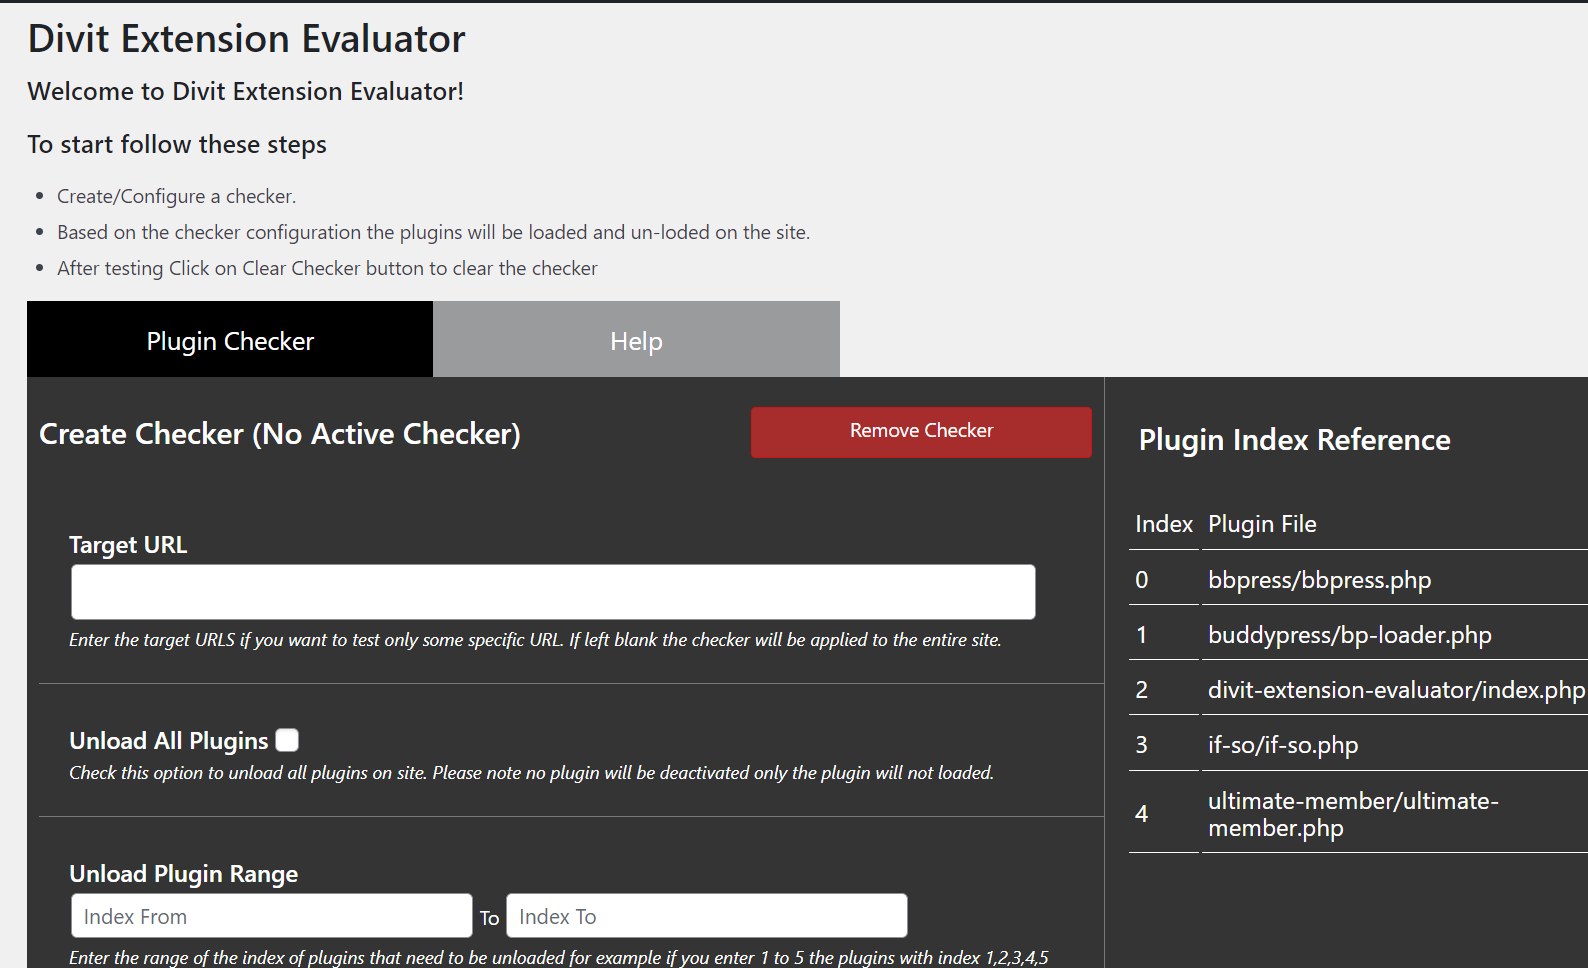Click the Plugin Index Reference heading
Viewport: 1588px width, 968px height.
pos(1294,440)
